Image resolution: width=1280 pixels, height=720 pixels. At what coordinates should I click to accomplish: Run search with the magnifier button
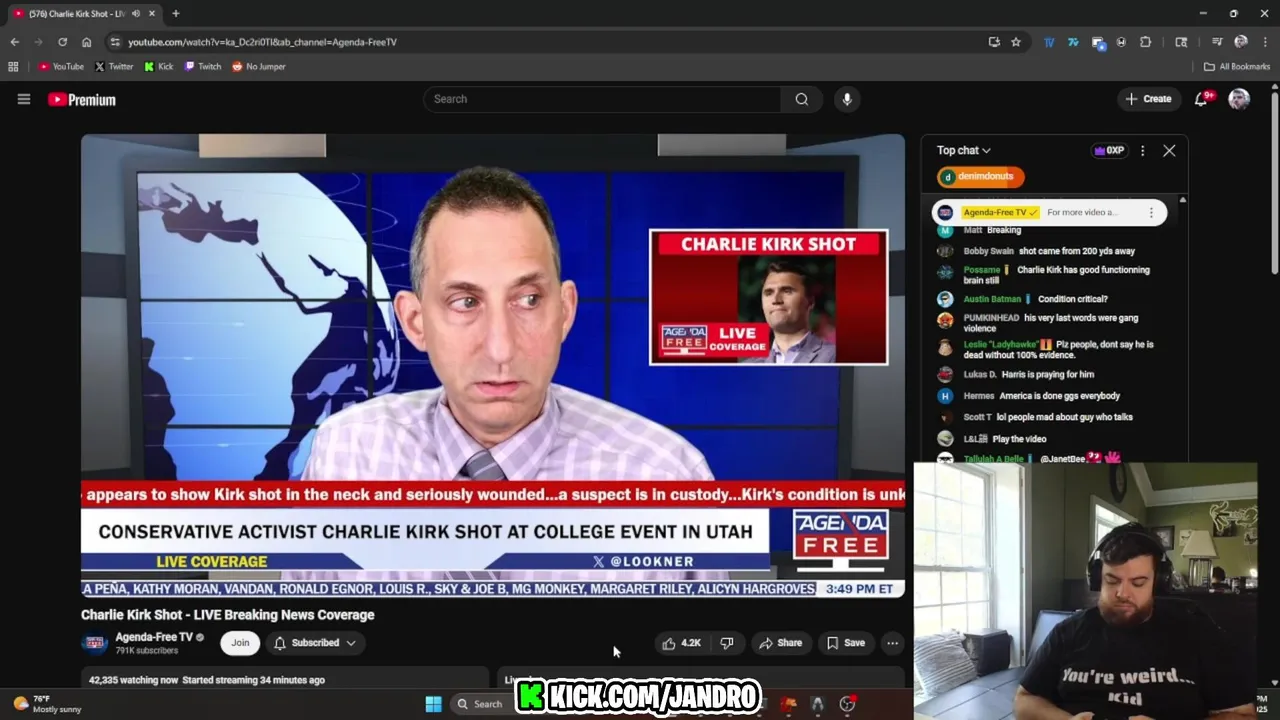tap(802, 99)
